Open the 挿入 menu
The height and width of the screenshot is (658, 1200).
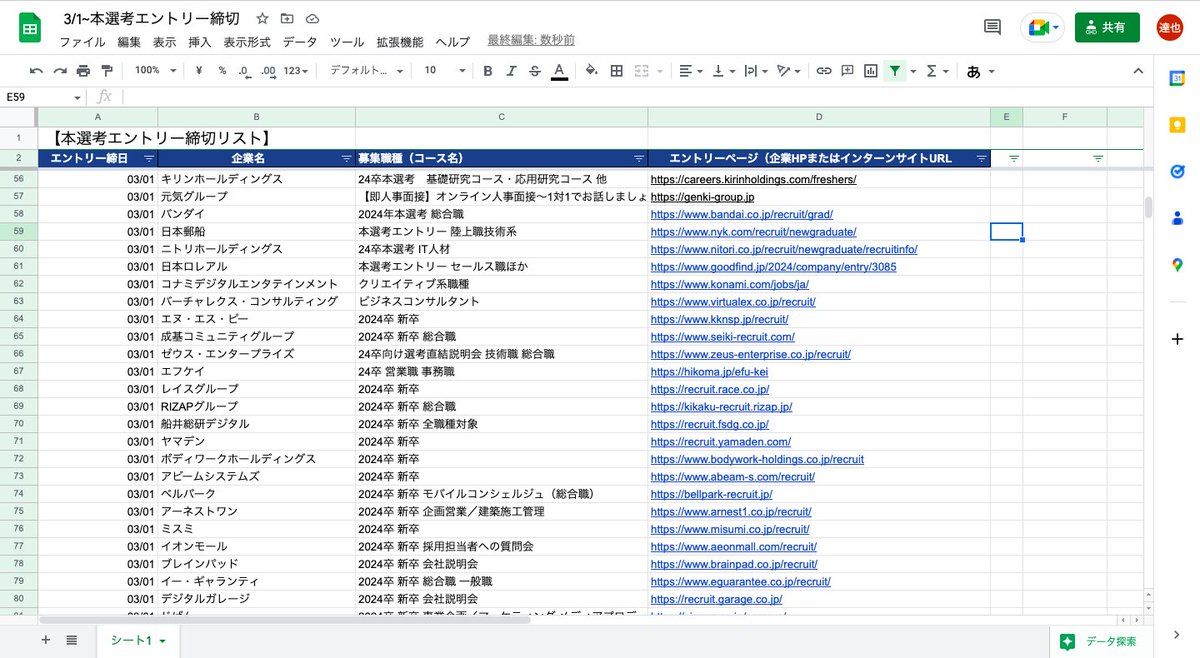click(x=200, y=42)
